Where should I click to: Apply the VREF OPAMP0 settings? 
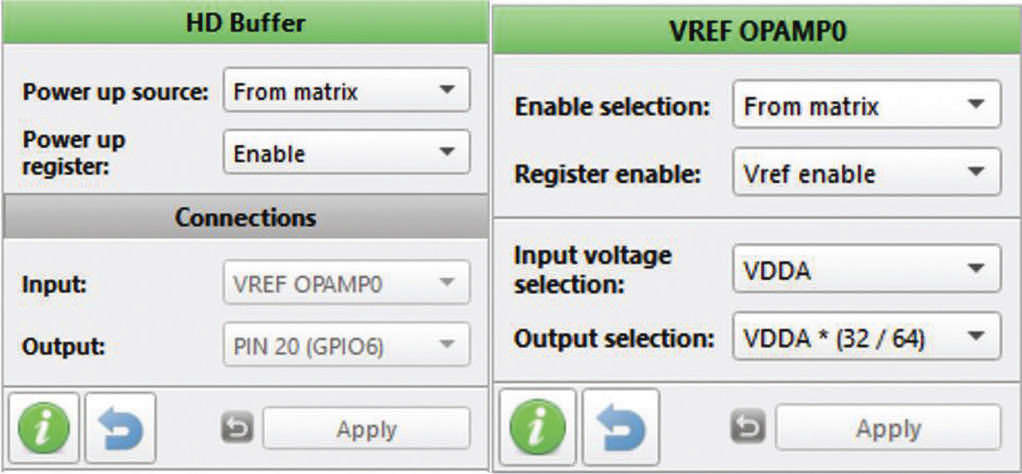[888, 428]
